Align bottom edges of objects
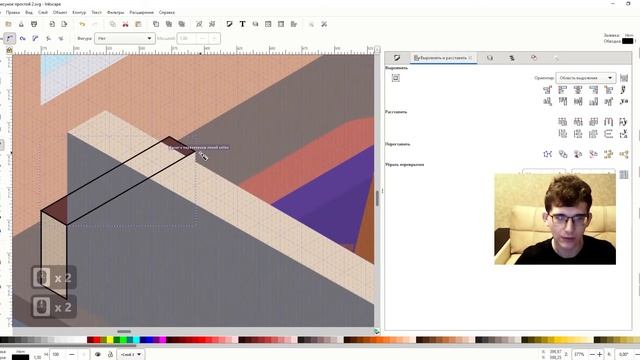640x360 pixels. click(x=593, y=101)
